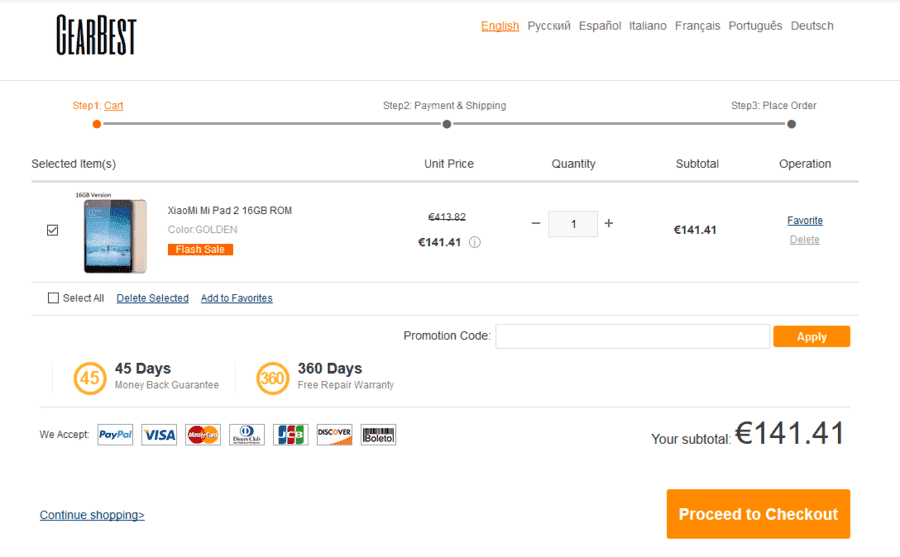Image resolution: width=900 pixels, height=557 pixels.
Task: Click the Color:GOLDEN text
Action: point(203,230)
